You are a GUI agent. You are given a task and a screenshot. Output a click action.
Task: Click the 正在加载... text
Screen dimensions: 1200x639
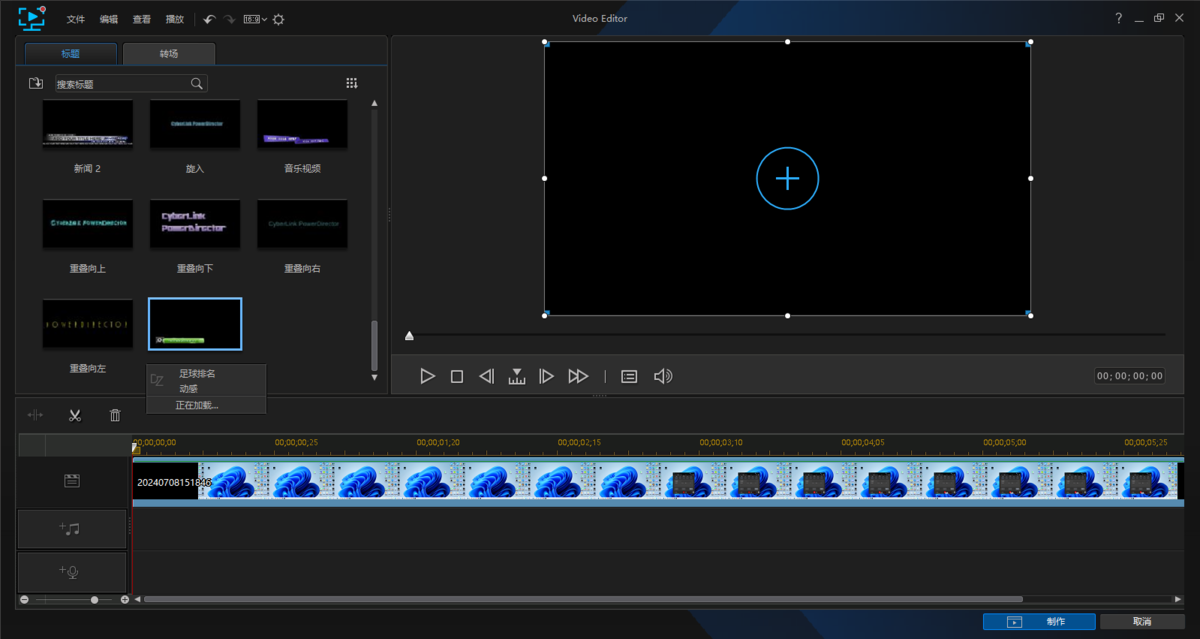point(197,405)
